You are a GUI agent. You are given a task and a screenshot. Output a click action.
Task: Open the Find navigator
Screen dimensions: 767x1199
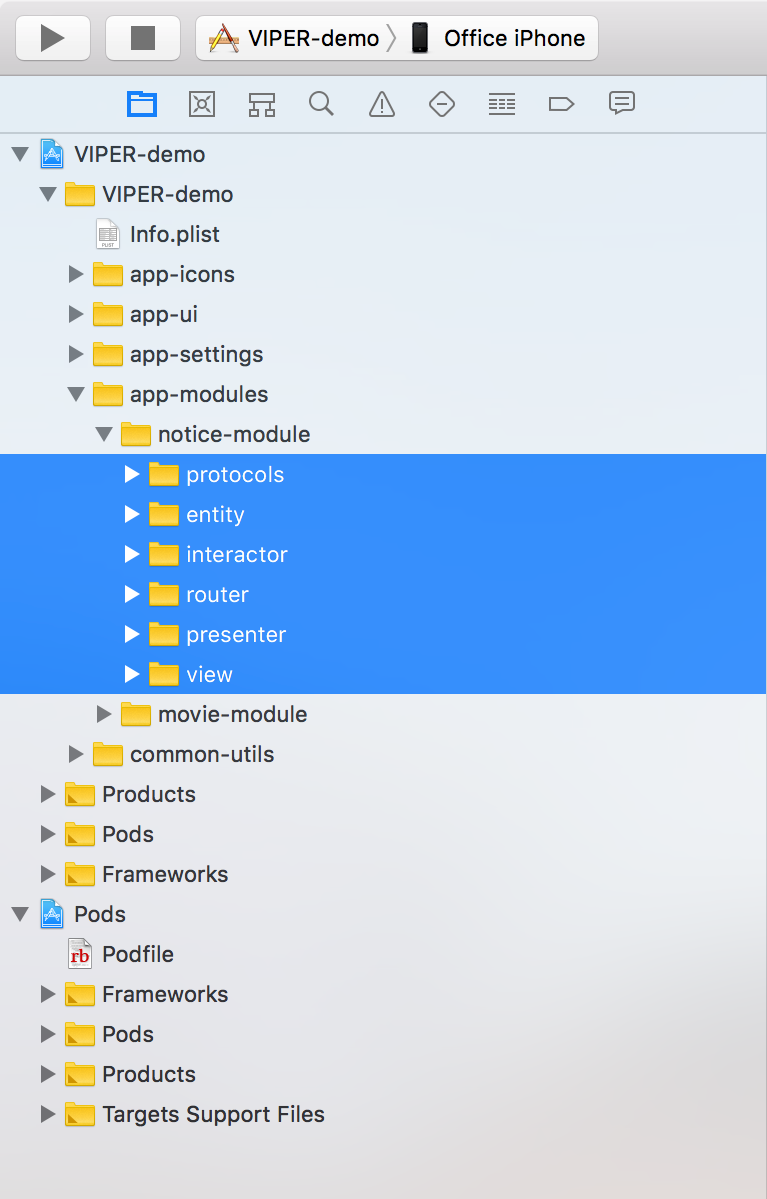tap(321, 103)
